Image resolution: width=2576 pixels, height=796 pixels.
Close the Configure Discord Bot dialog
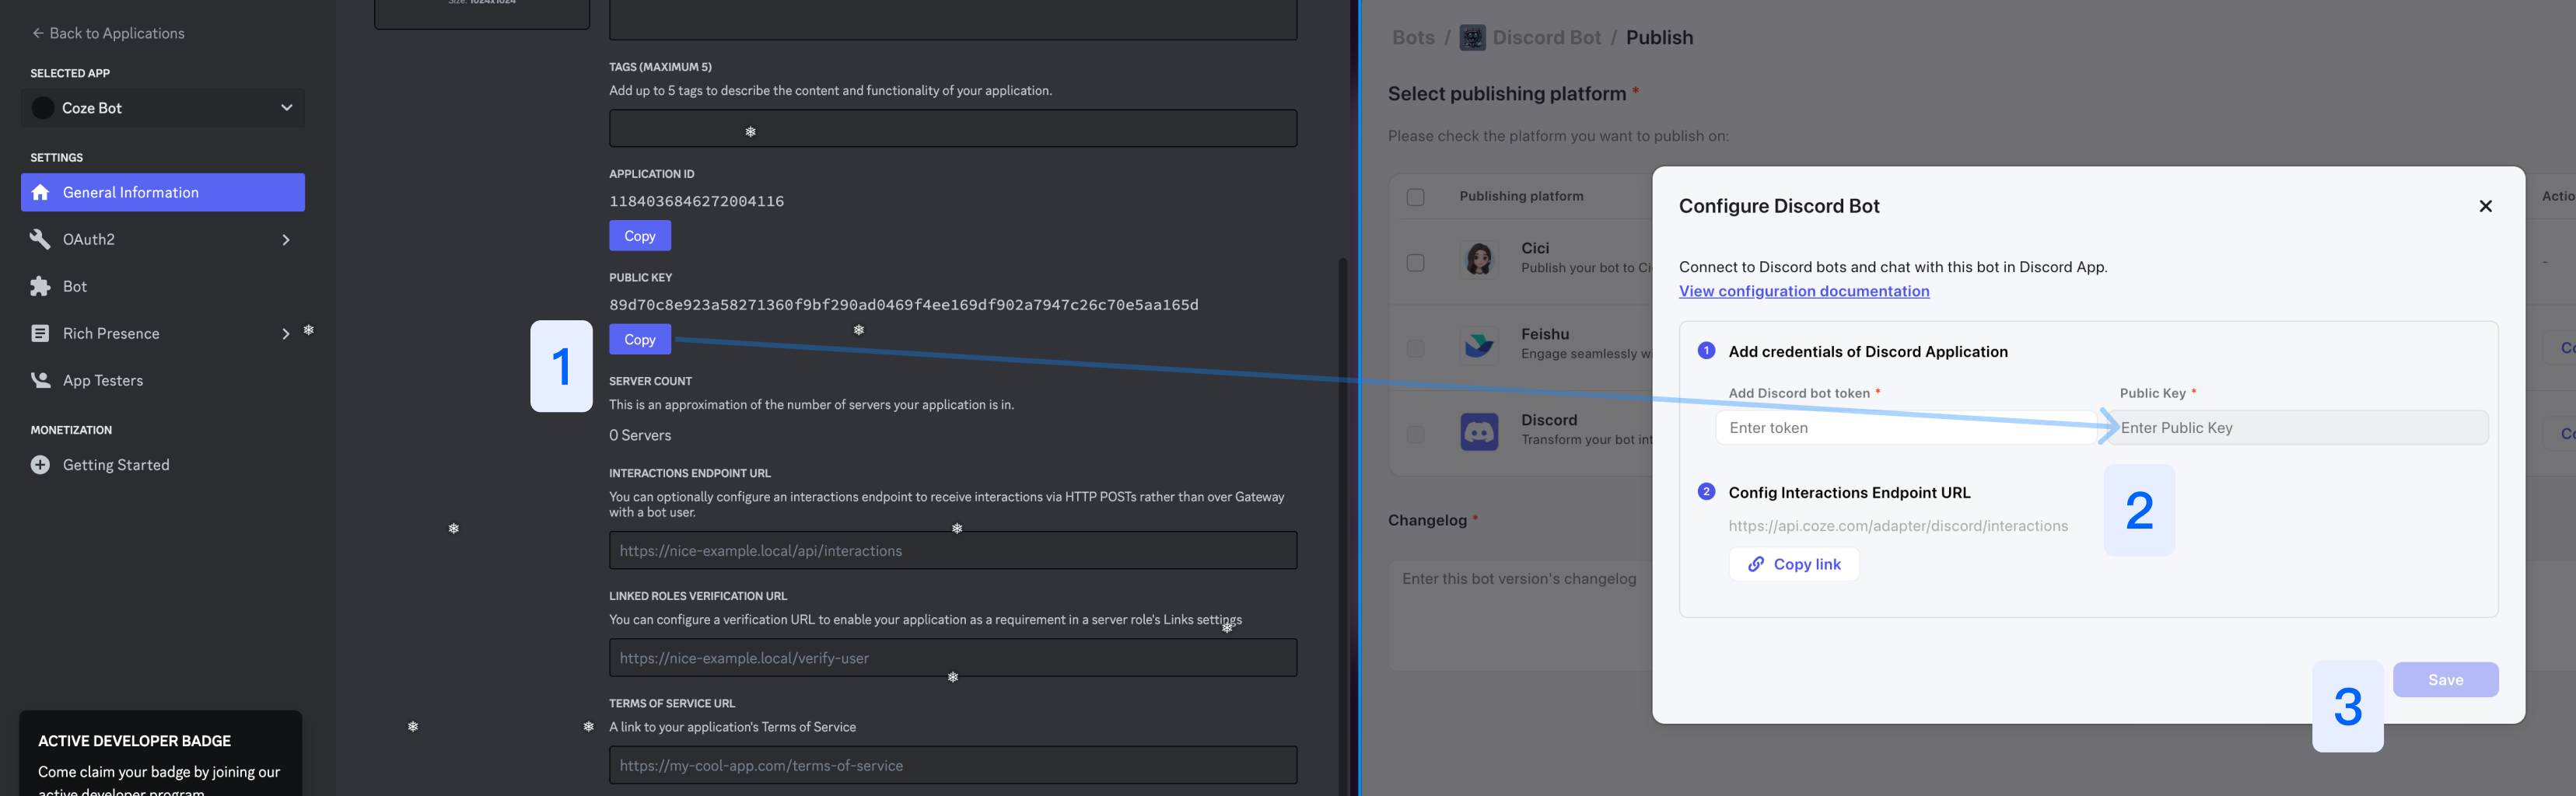pos(2485,206)
